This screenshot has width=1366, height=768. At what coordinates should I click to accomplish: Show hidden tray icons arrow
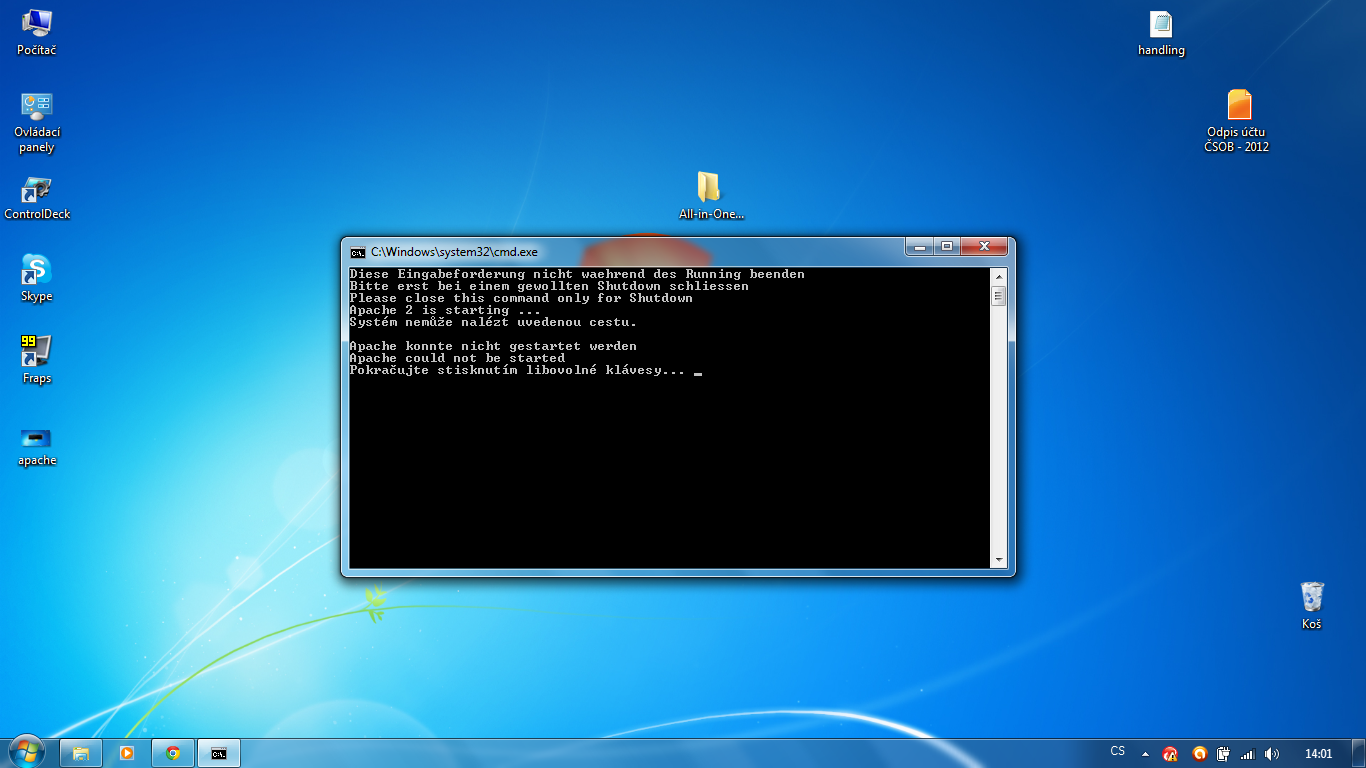tap(1144, 754)
